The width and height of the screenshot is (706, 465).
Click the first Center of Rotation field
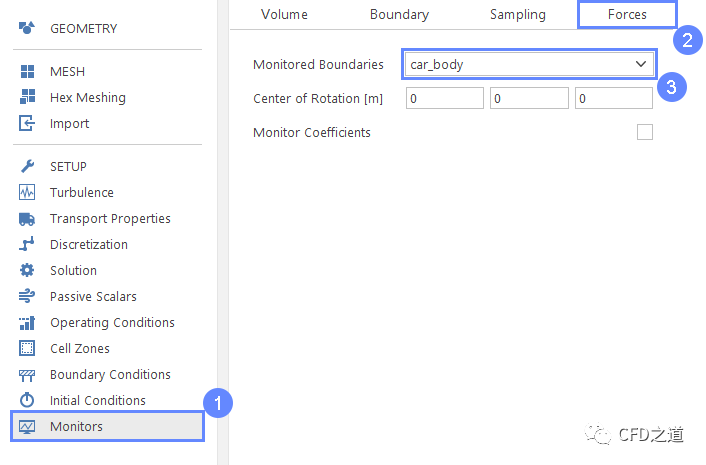(445, 98)
